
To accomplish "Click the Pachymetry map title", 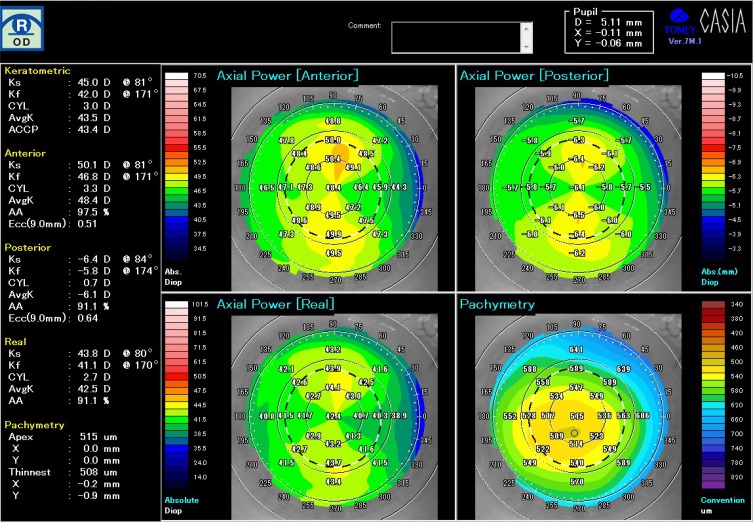I will (497, 304).
